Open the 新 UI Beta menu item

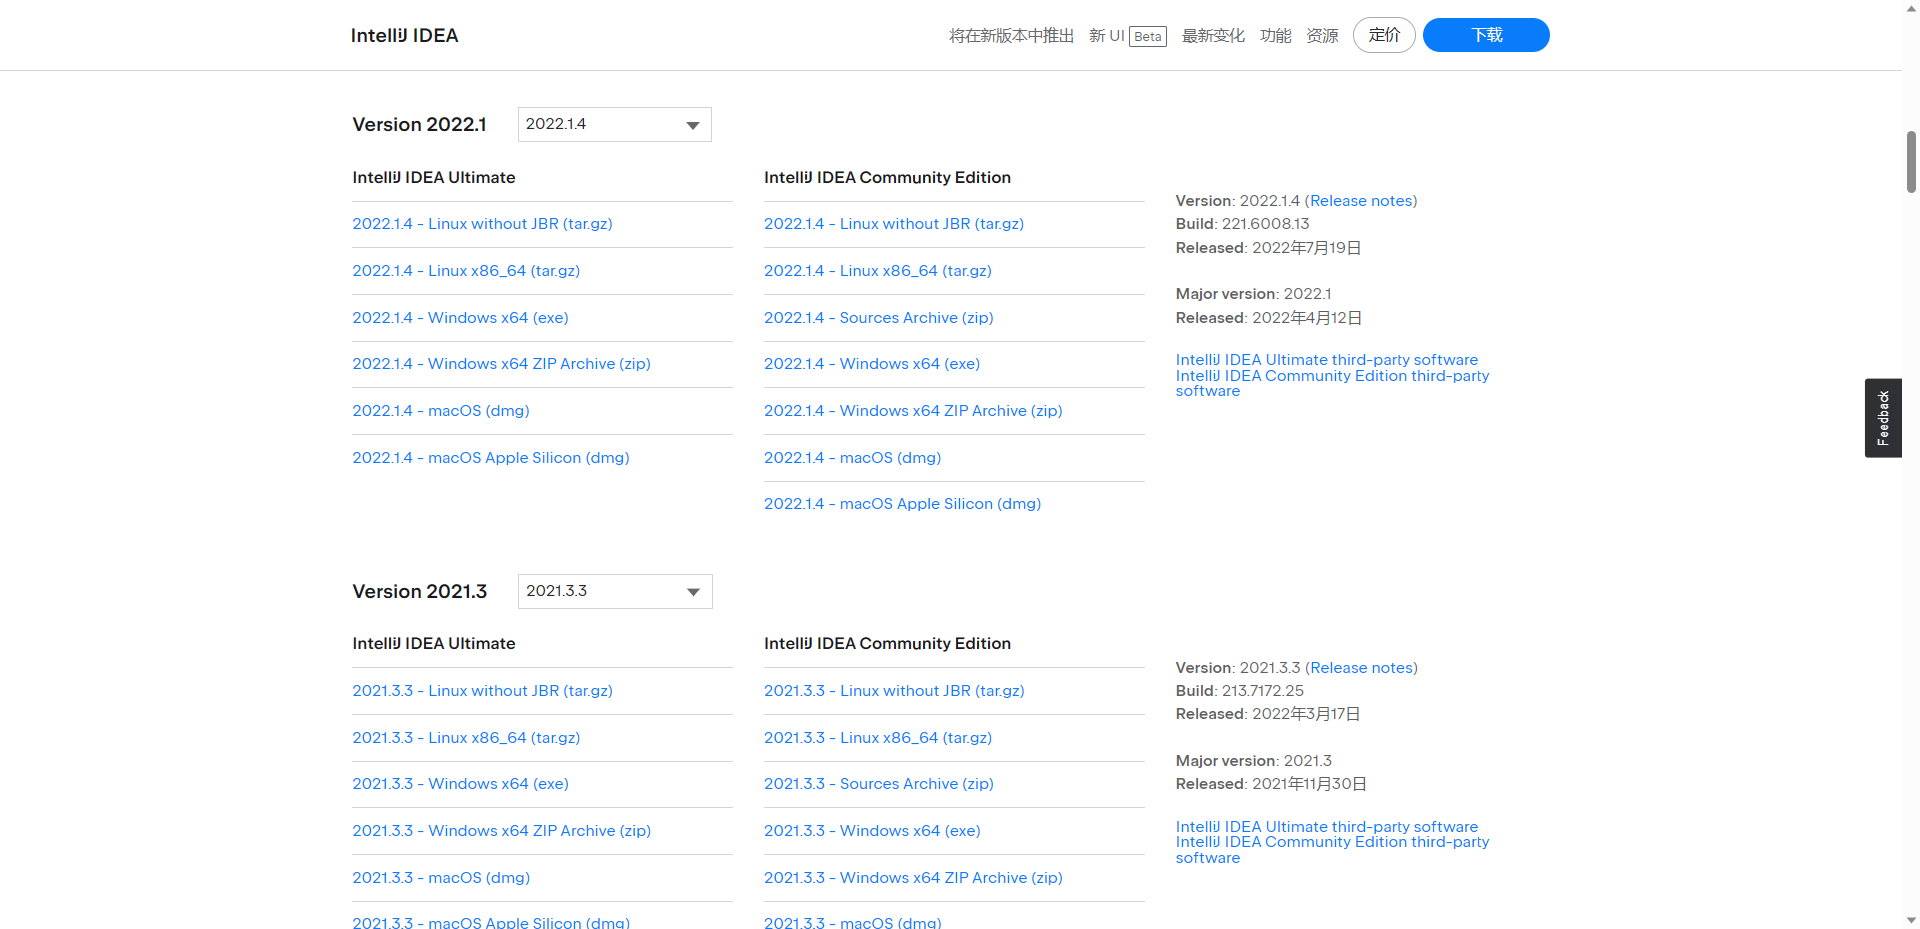pos(1128,36)
